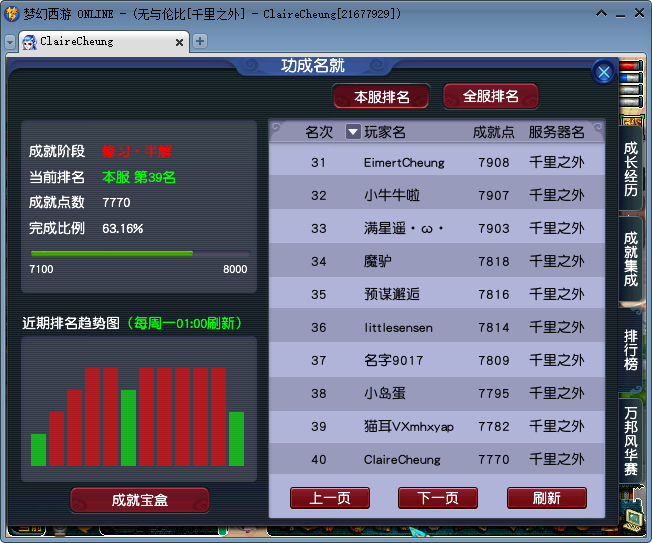
Task: Switch to 全服排名 ranking
Action: (x=491, y=96)
